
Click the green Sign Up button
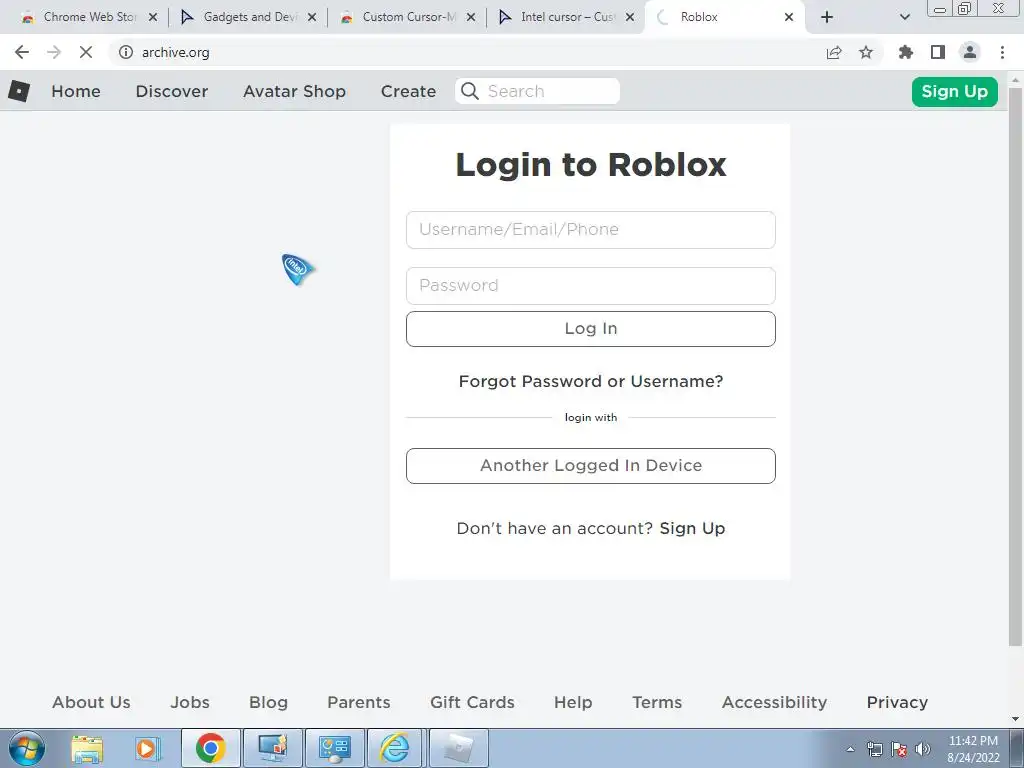pyautogui.click(x=954, y=91)
